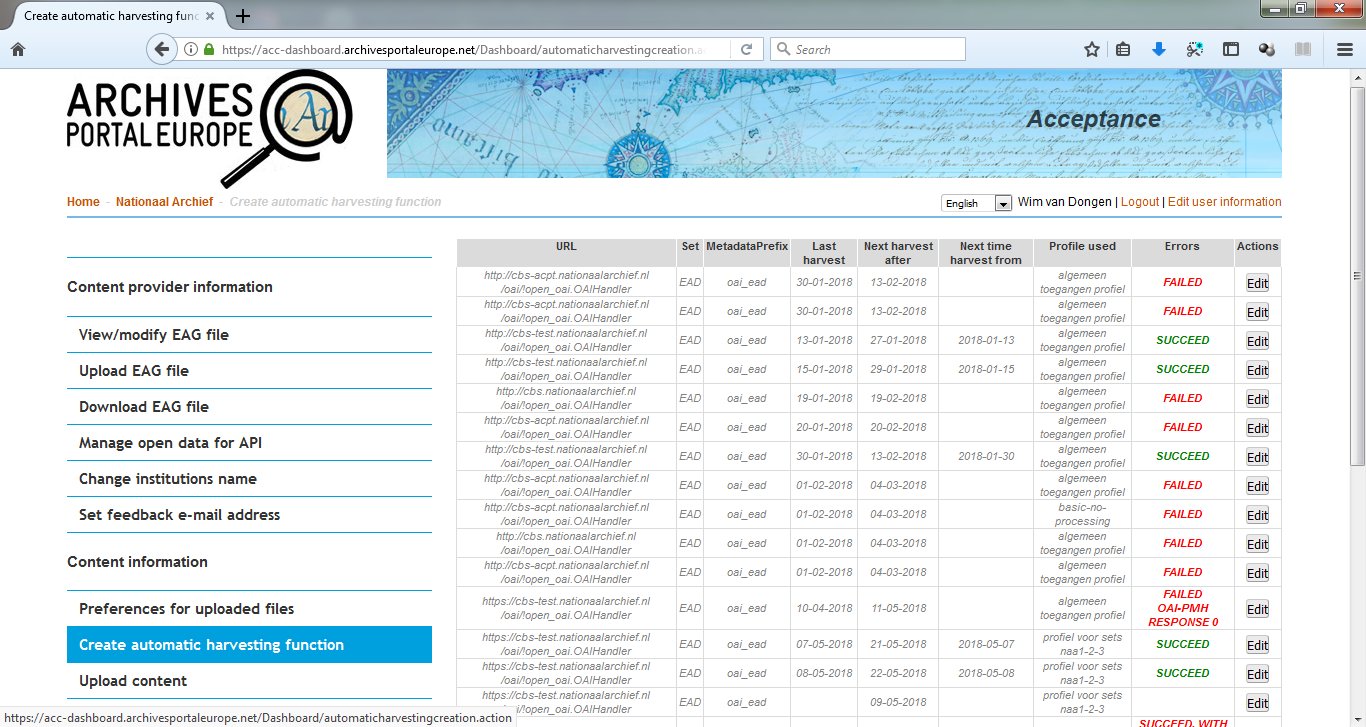This screenshot has width=1366, height=727.
Task: Click the Archives Portal Europe logo
Action: [212, 128]
